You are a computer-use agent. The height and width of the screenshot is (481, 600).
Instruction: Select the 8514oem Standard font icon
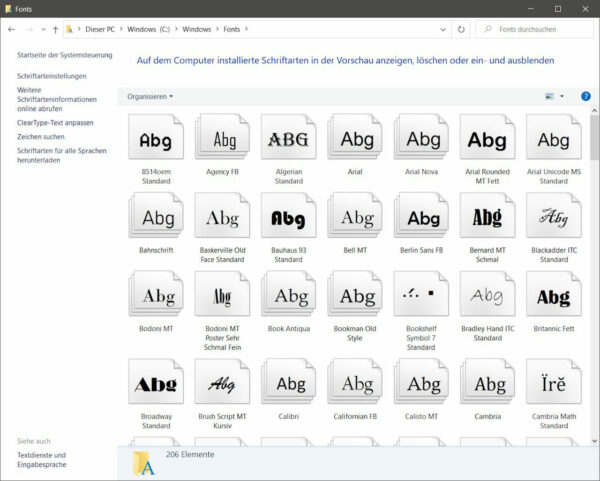point(156,137)
